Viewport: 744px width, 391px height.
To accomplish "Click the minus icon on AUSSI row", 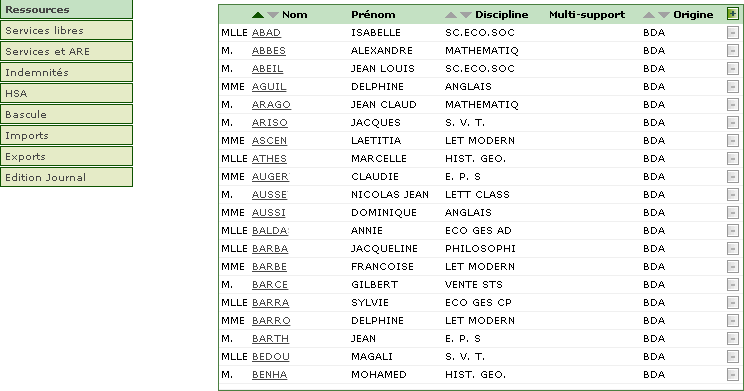I will point(733,213).
